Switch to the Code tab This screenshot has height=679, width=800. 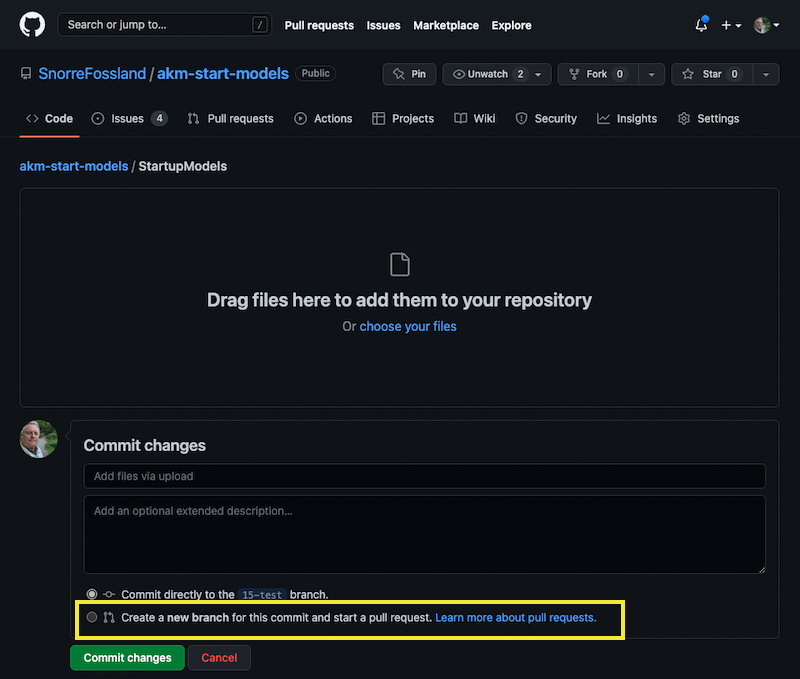[49, 119]
